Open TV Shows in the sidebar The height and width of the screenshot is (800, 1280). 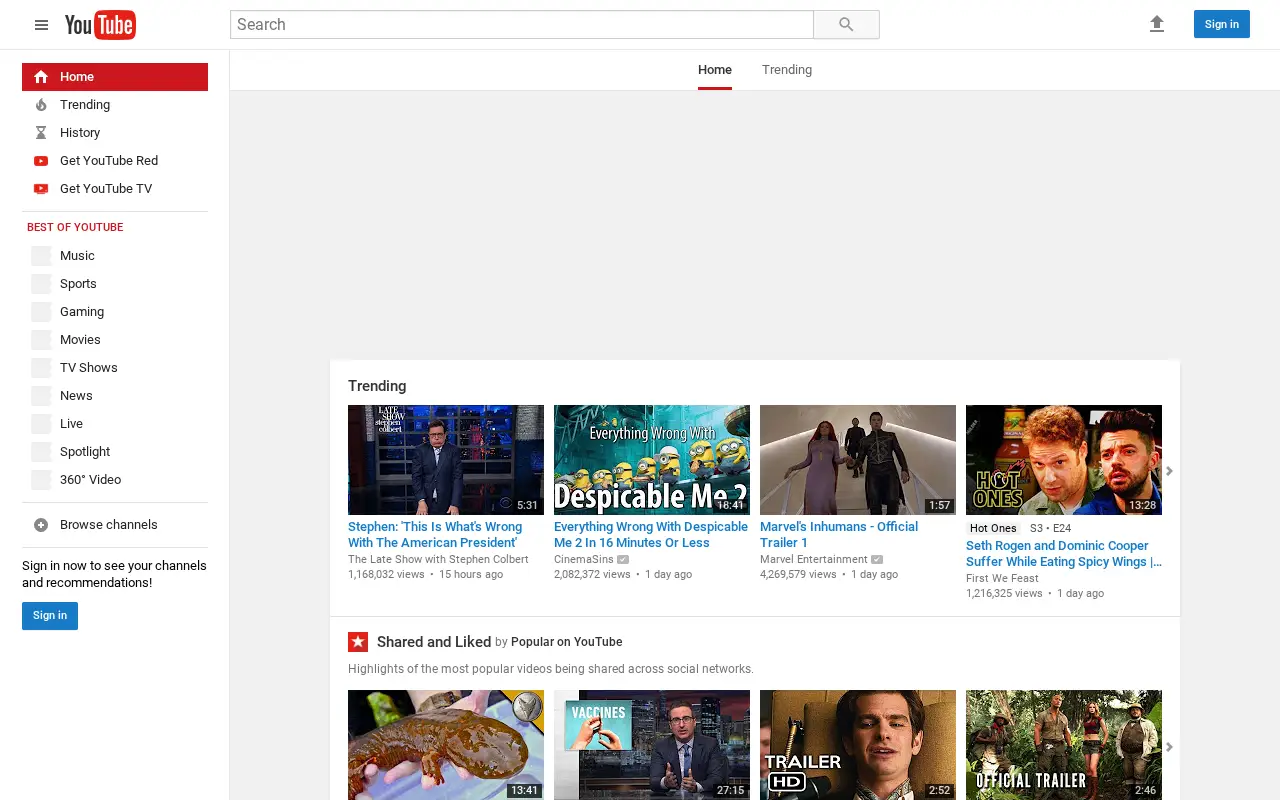tap(115, 368)
